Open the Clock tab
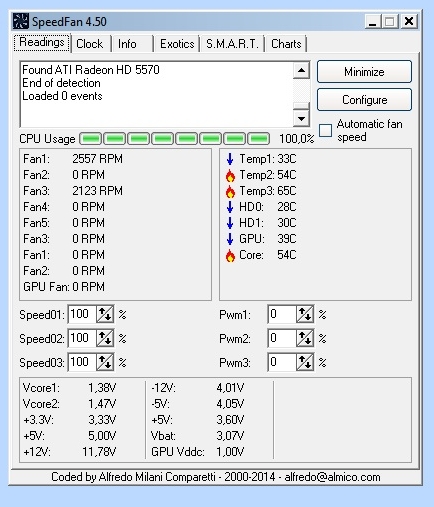 pyautogui.click(x=90, y=44)
